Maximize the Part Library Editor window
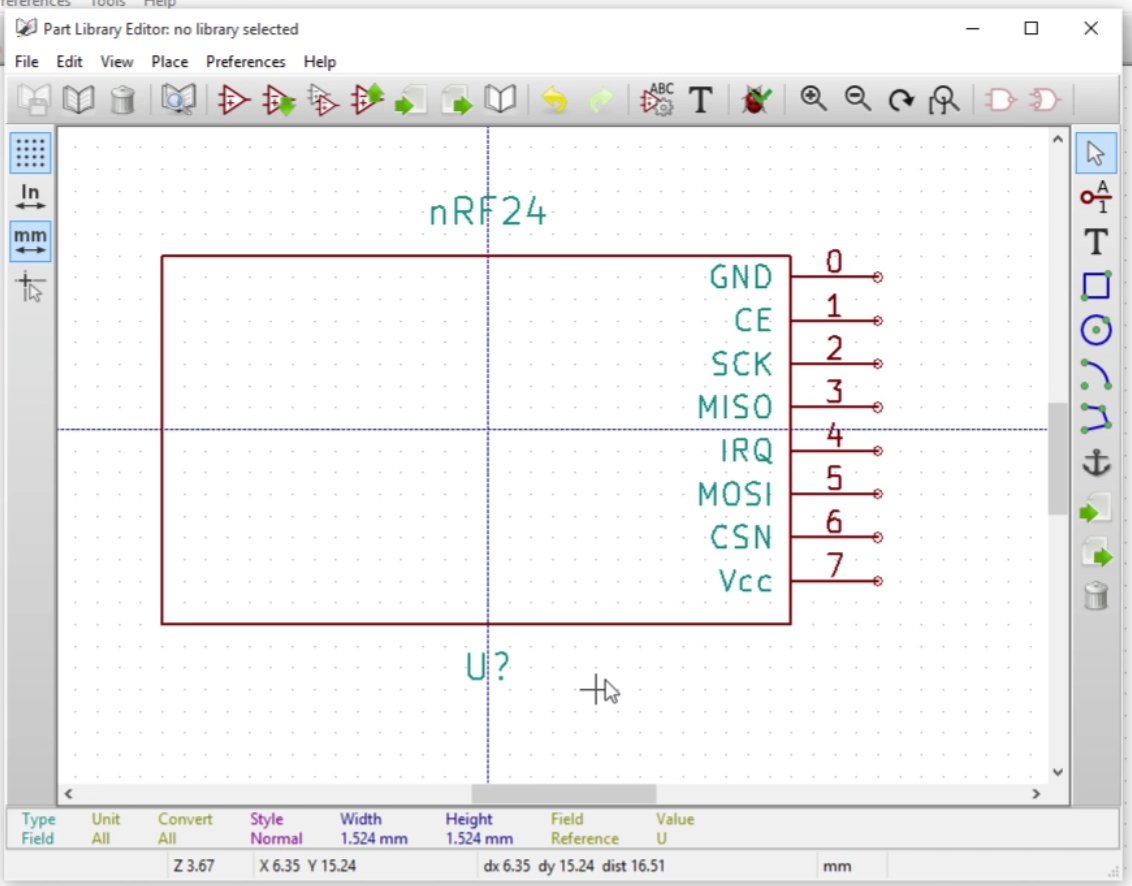The height and width of the screenshot is (886, 1132). (x=1031, y=28)
